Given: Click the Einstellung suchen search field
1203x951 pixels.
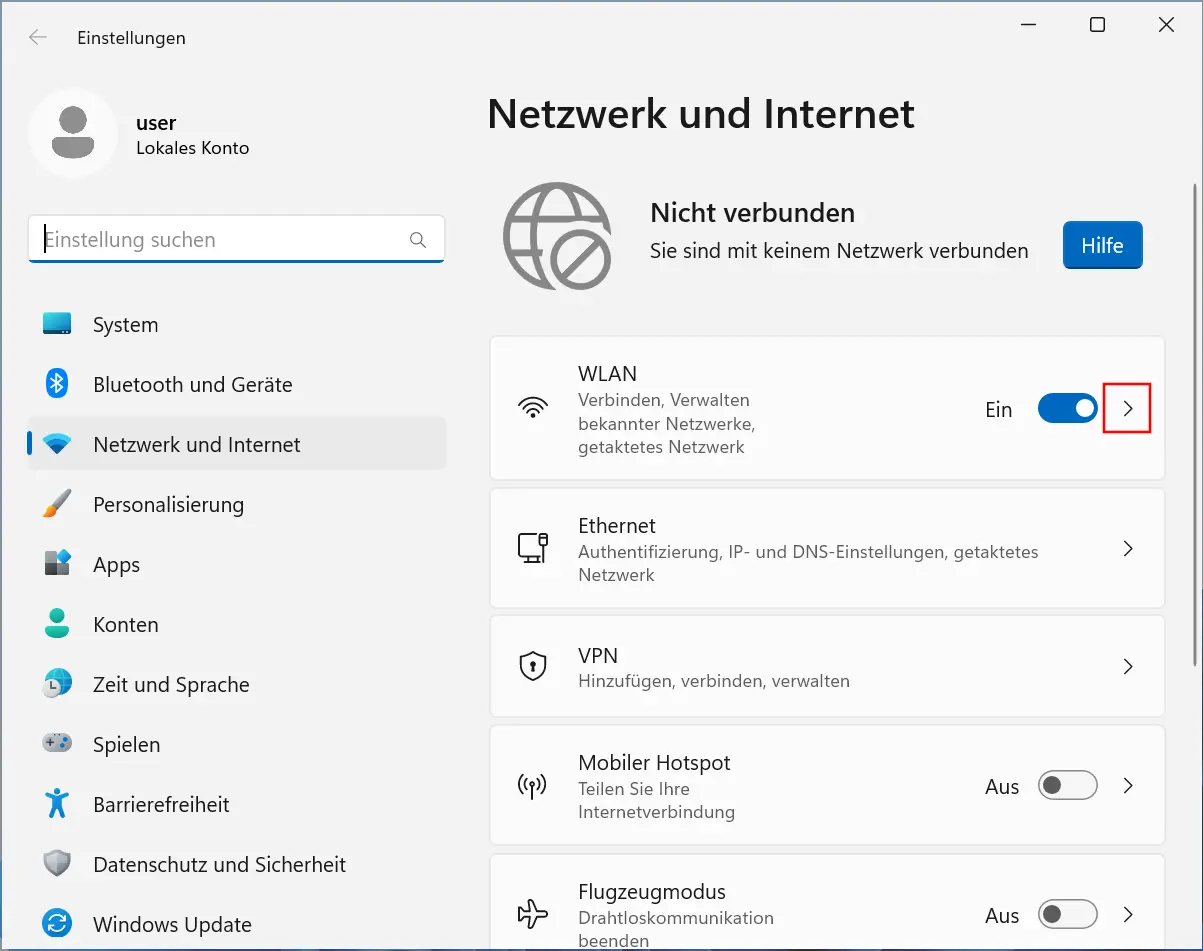Looking at the screenshot, I should (220, 240).
